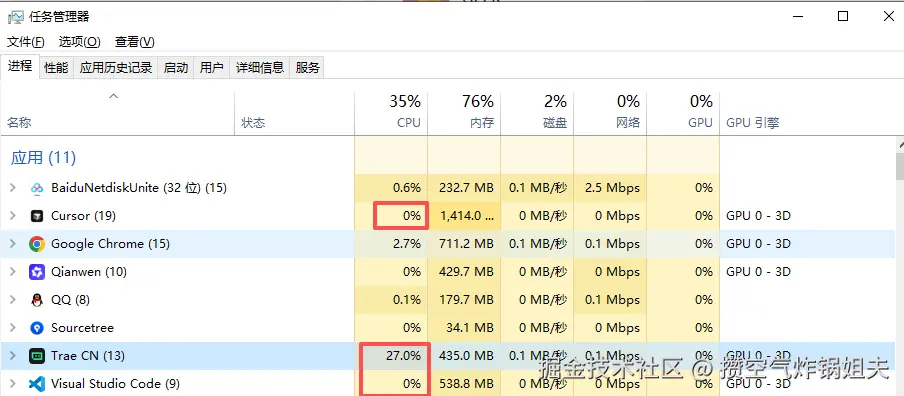Expand the Qianwen (10) process group
Viewport: 904px width, 396px height.
pyautogui.click(x=13, y=272)
